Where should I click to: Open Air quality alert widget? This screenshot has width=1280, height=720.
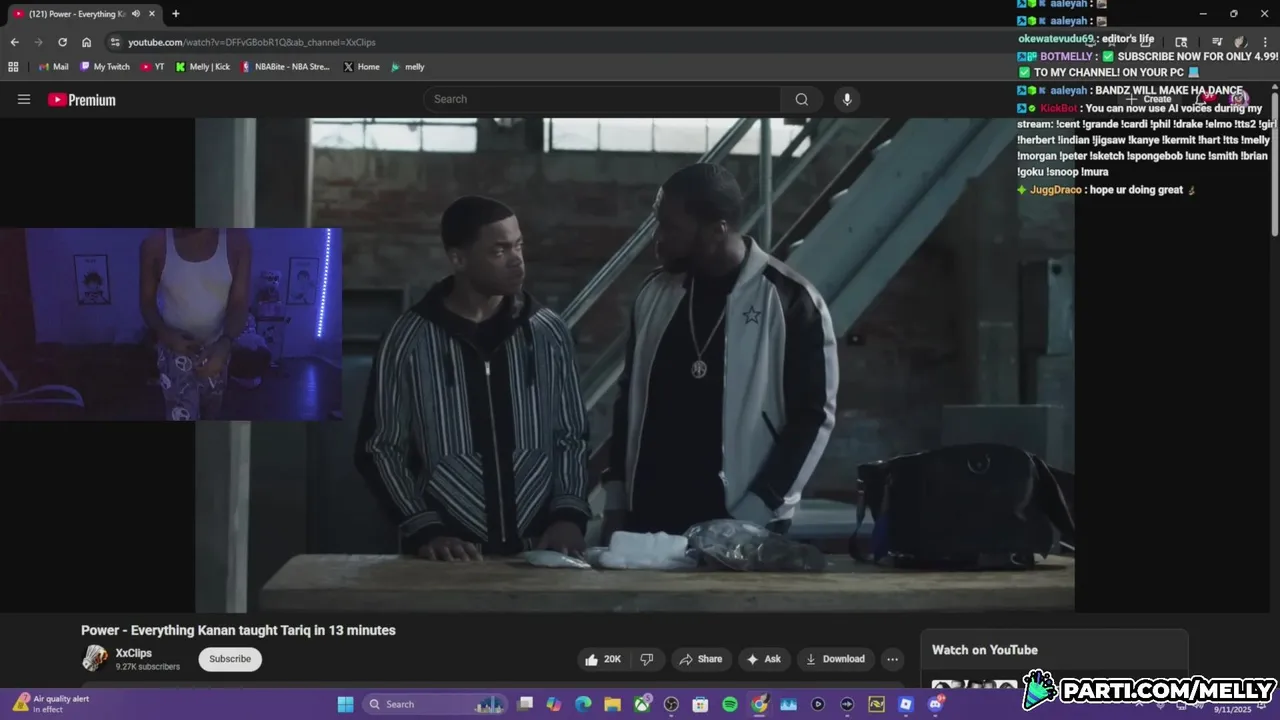click(x=50, y=704)
